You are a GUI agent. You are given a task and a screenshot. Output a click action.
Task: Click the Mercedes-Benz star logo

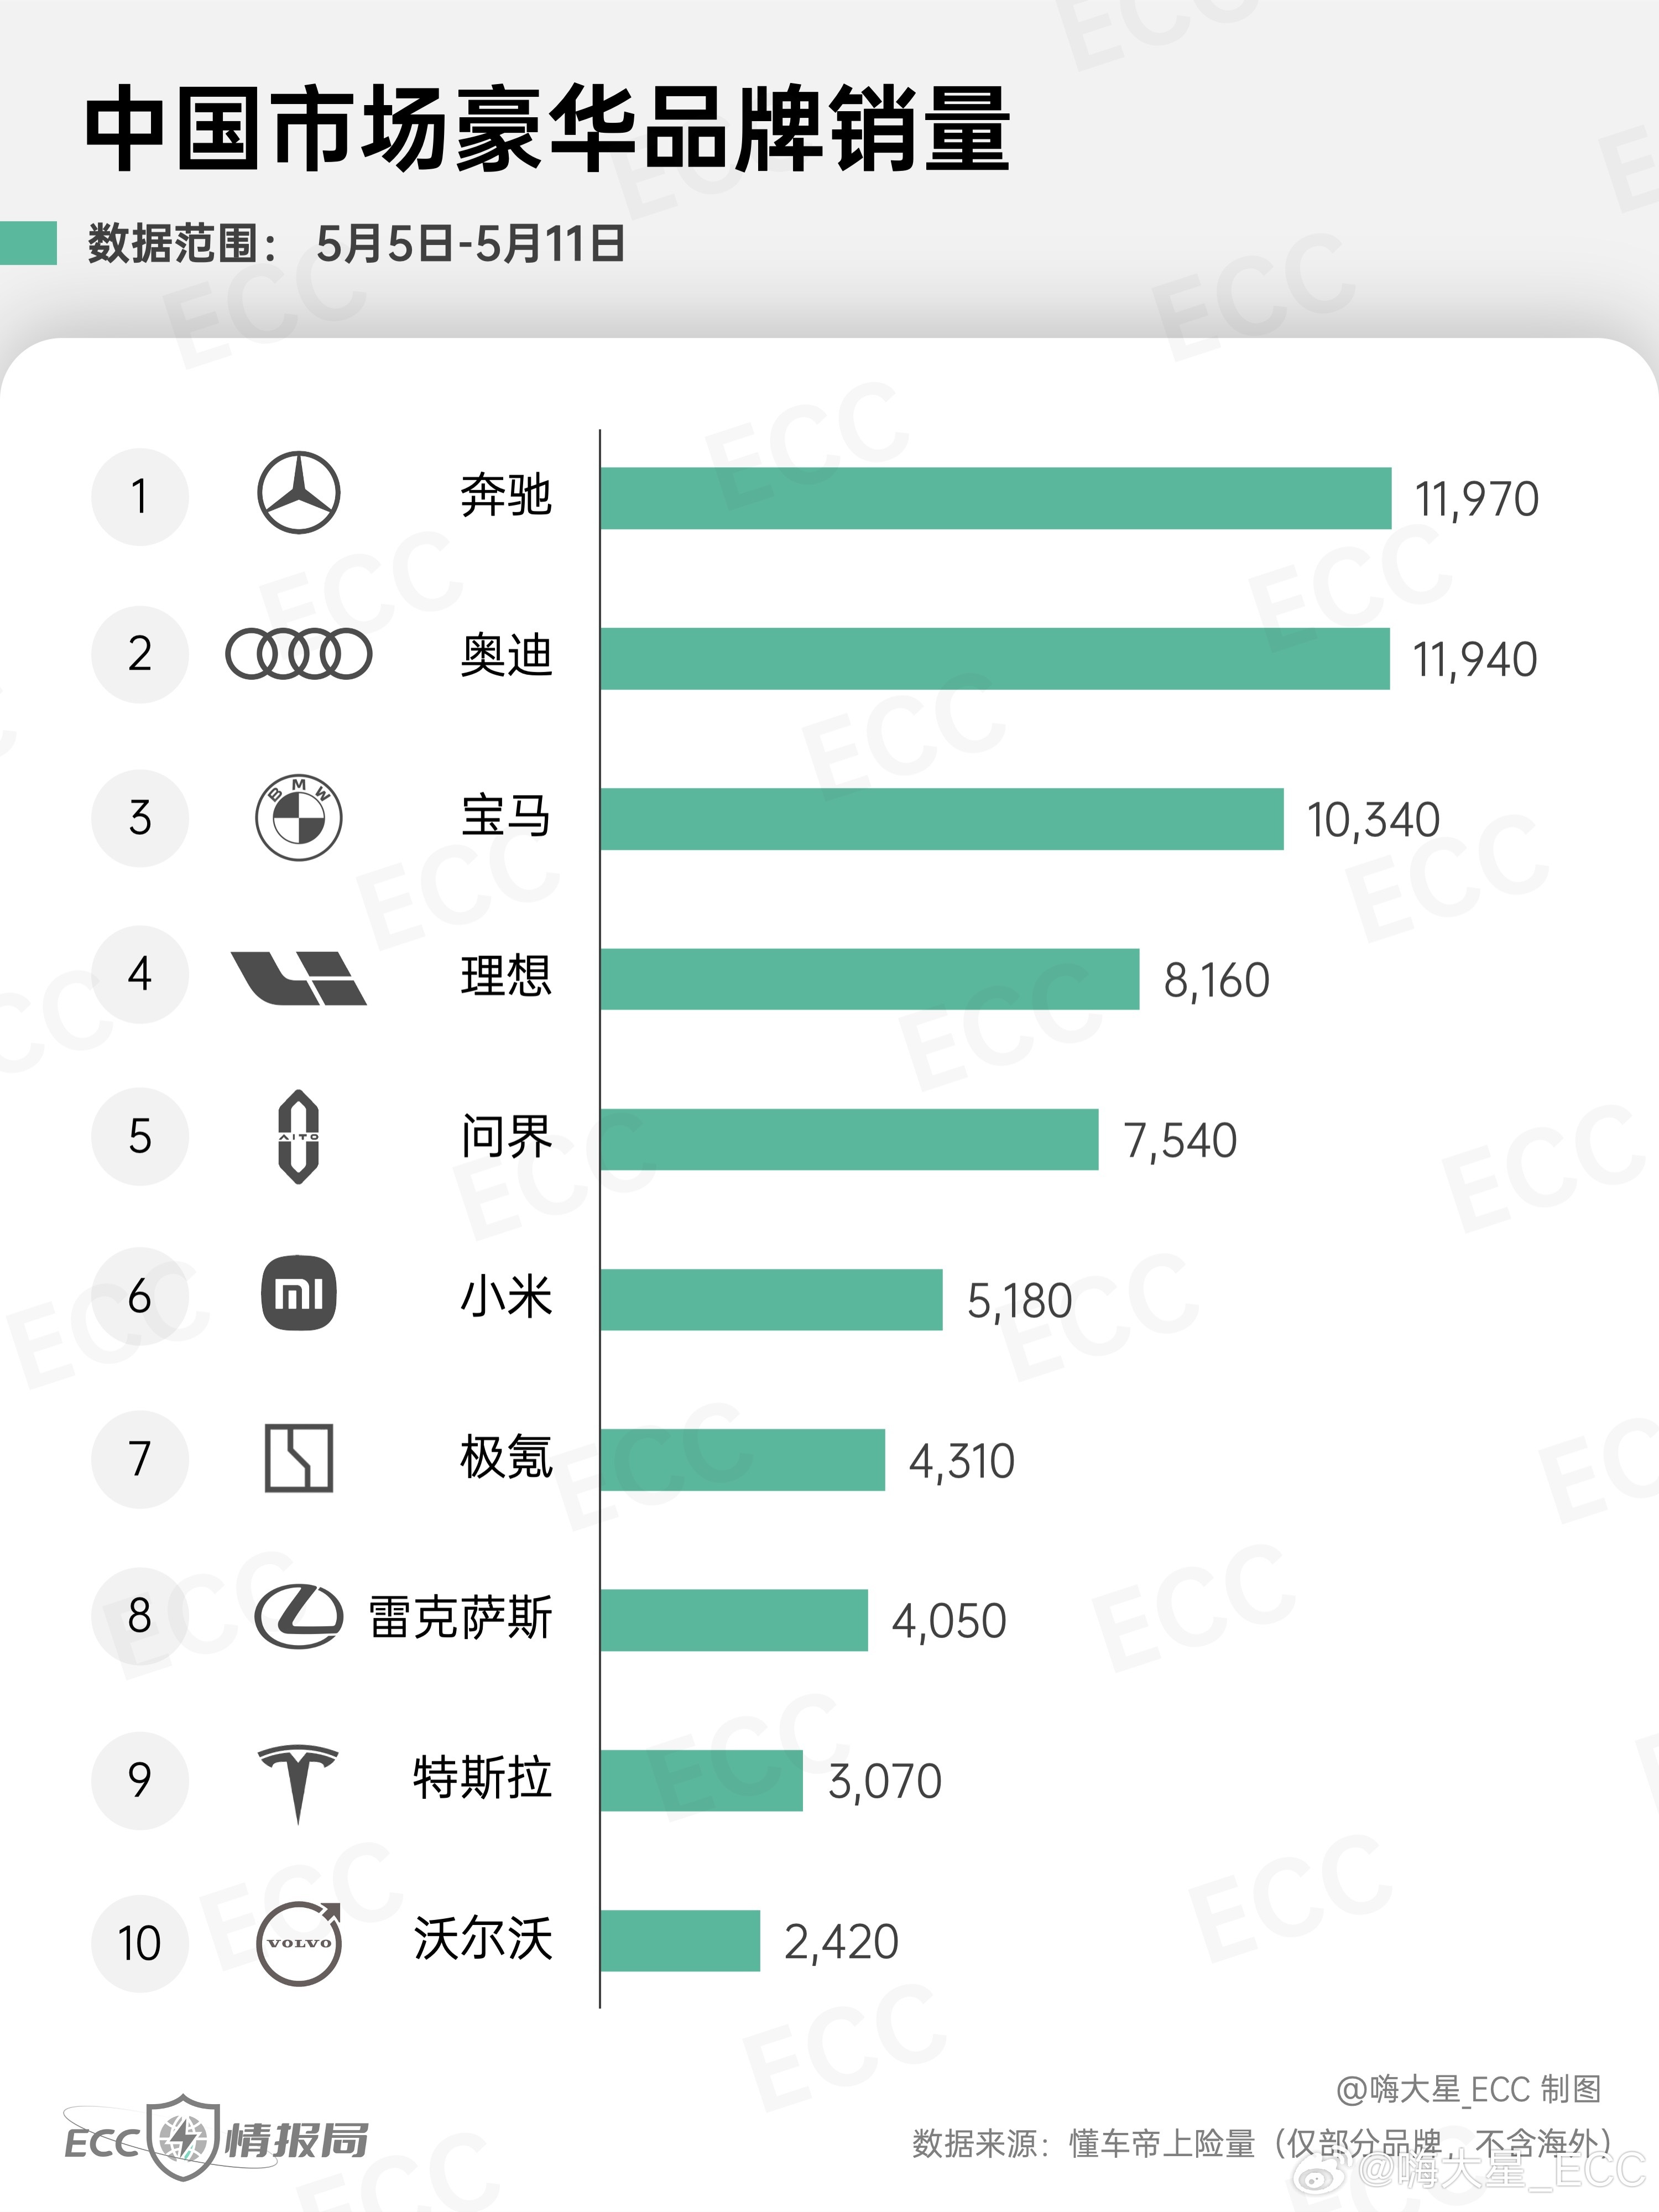tap(299, 493)
